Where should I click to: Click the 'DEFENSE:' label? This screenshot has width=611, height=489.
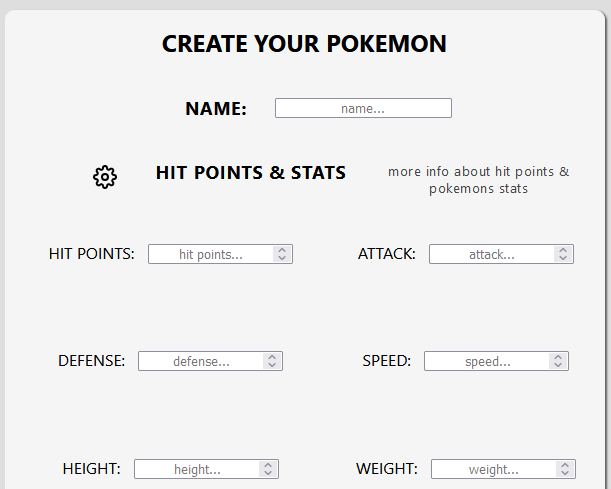92,361
